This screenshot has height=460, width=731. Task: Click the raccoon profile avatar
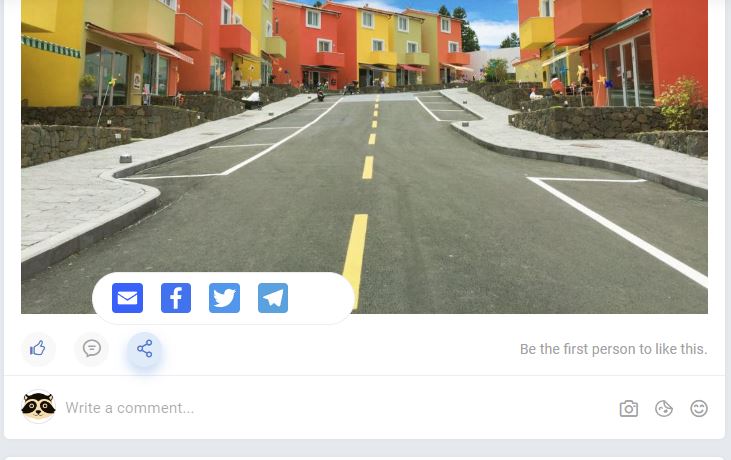click(x=38, y=407)
